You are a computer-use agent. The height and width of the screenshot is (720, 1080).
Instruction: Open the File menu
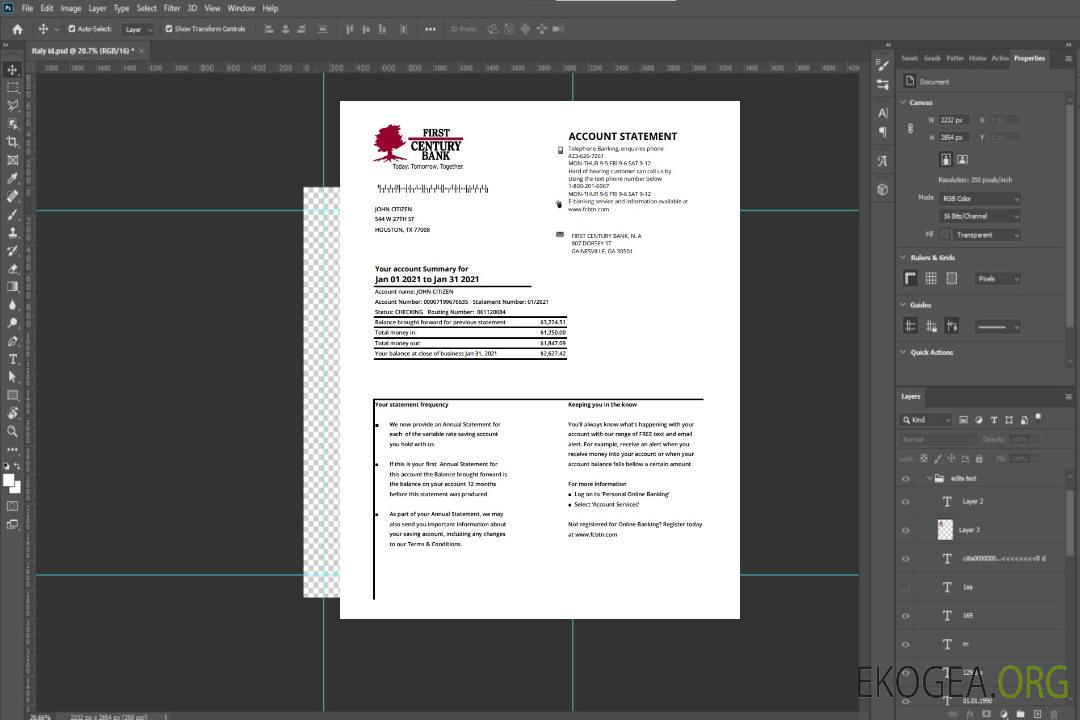point(27,8)
